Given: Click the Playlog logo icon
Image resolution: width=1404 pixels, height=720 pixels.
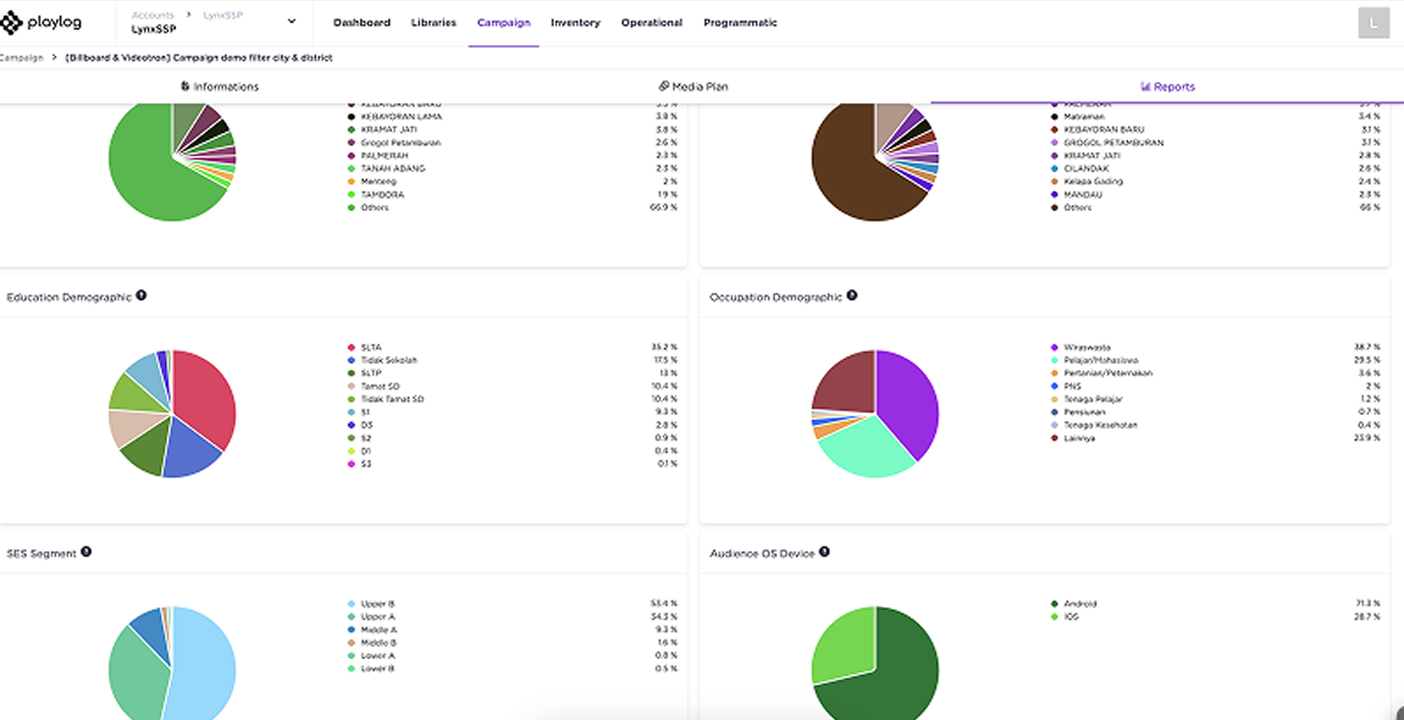Looking at the screenshot, I should 12,22.
